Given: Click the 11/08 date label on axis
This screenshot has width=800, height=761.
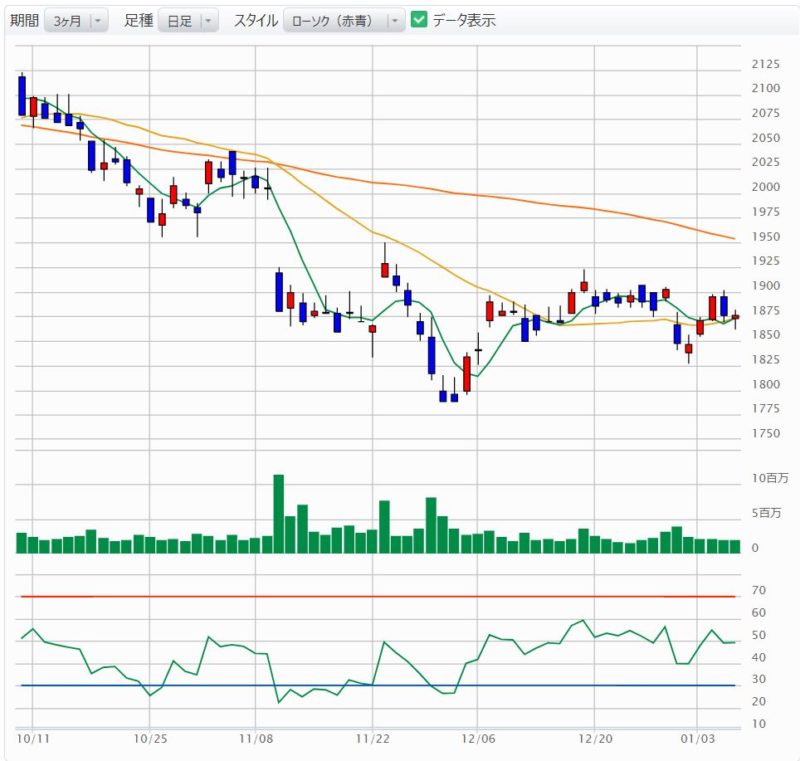Looking at the screenshot, I should point(256,739).
